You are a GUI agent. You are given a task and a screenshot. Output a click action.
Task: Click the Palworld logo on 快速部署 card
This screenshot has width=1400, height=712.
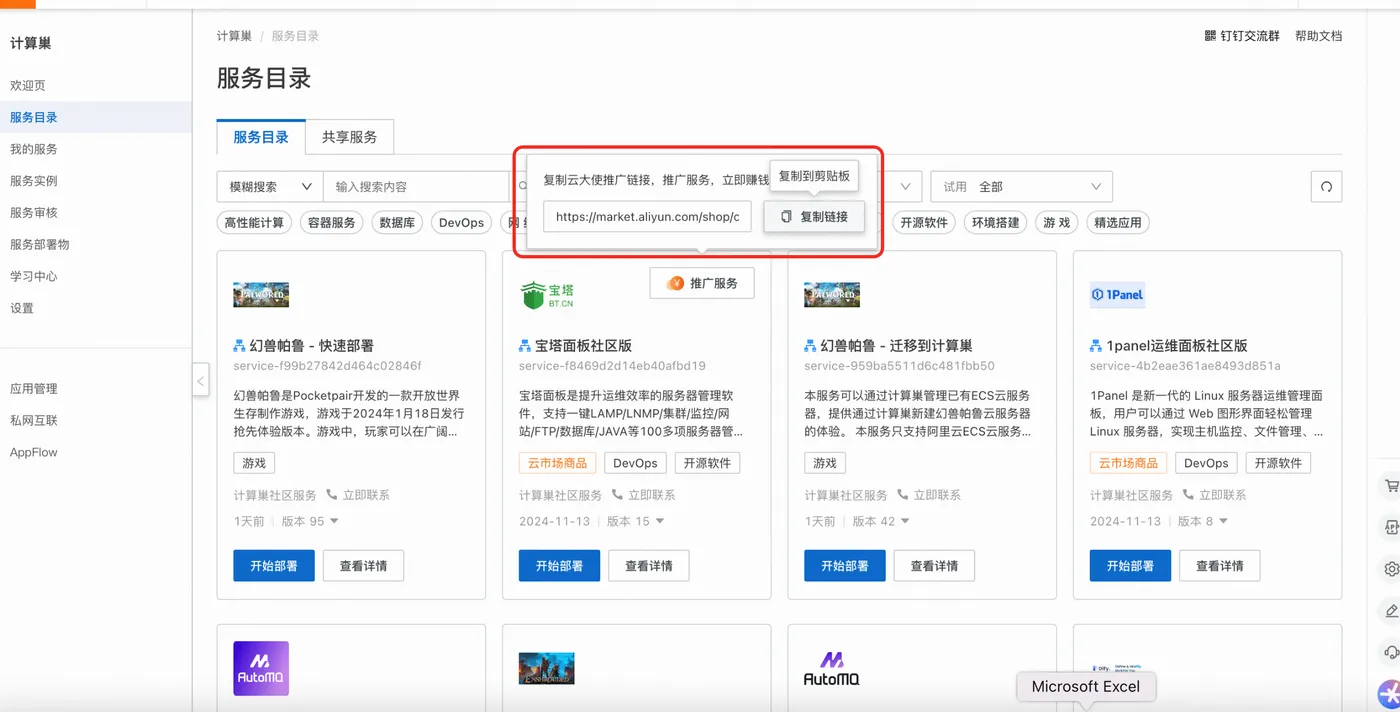(261, 295)
